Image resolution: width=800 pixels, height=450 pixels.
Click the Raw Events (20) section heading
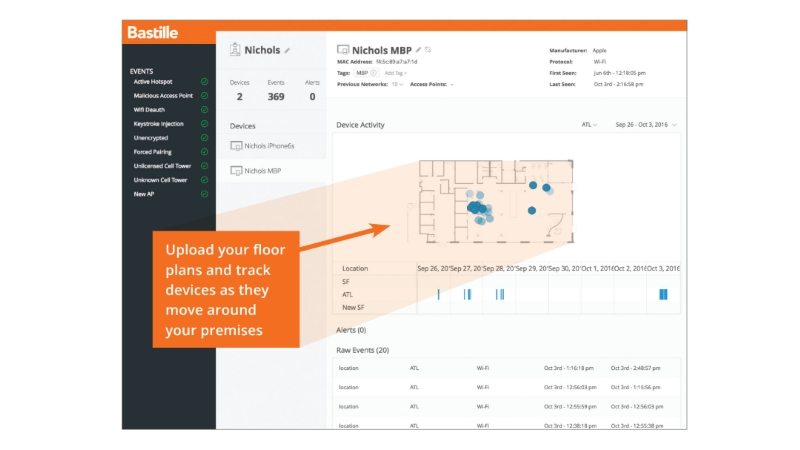coord(363,350)
